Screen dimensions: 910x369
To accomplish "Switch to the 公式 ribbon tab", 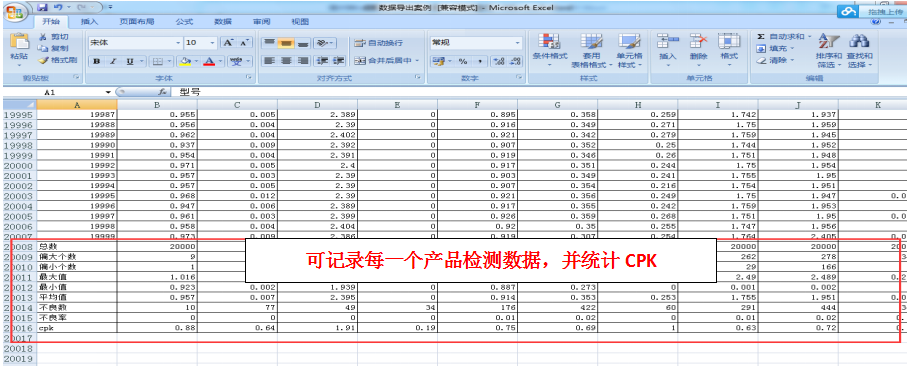I will click(185, 21).
